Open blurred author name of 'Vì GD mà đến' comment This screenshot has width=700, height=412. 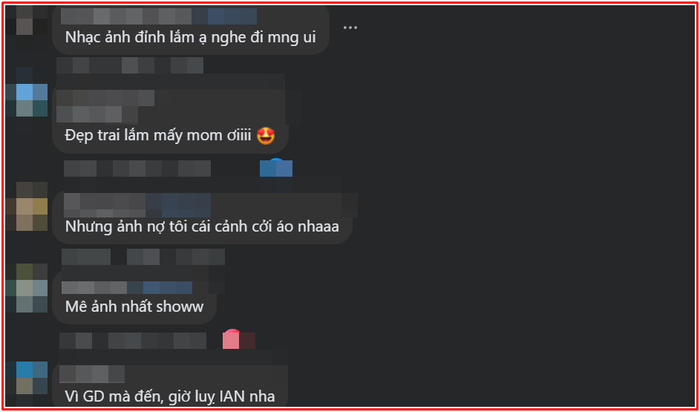click(x=92, y=374)
